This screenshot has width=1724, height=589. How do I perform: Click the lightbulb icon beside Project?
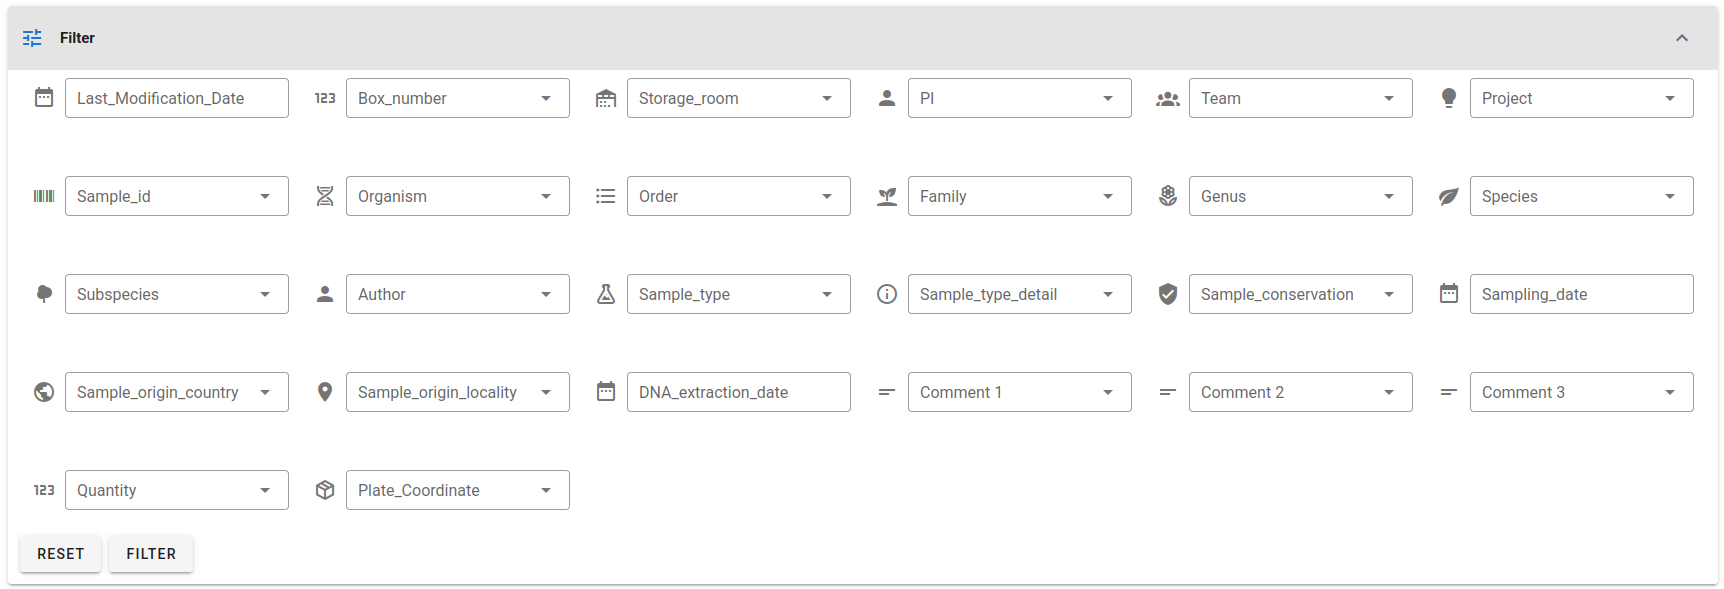click(1449, 98)
